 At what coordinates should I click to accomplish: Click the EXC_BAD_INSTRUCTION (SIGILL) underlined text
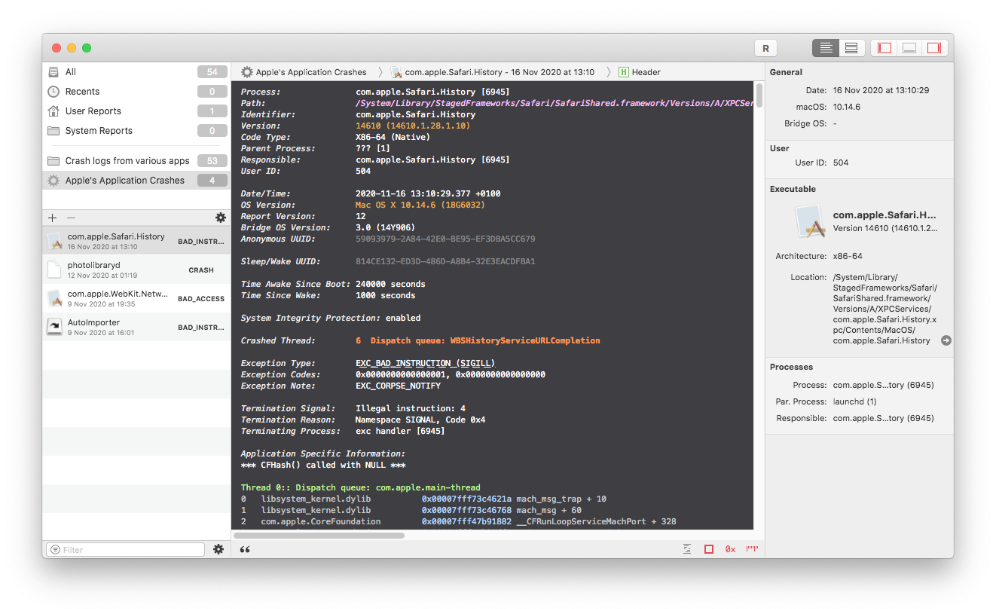pyautogui.click(x=425, y=363)
